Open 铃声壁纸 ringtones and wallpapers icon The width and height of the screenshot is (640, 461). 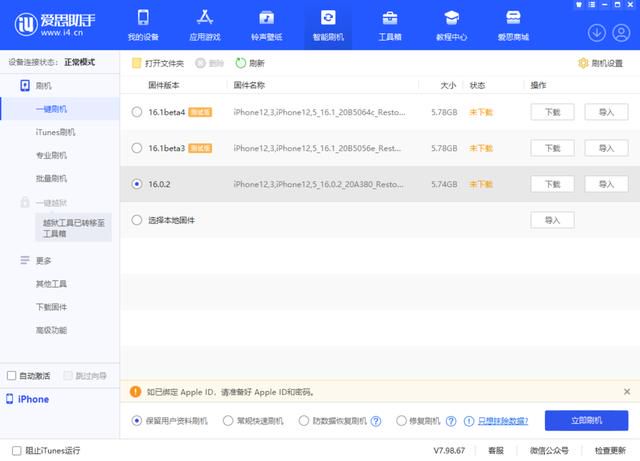[x=267, y=18]
